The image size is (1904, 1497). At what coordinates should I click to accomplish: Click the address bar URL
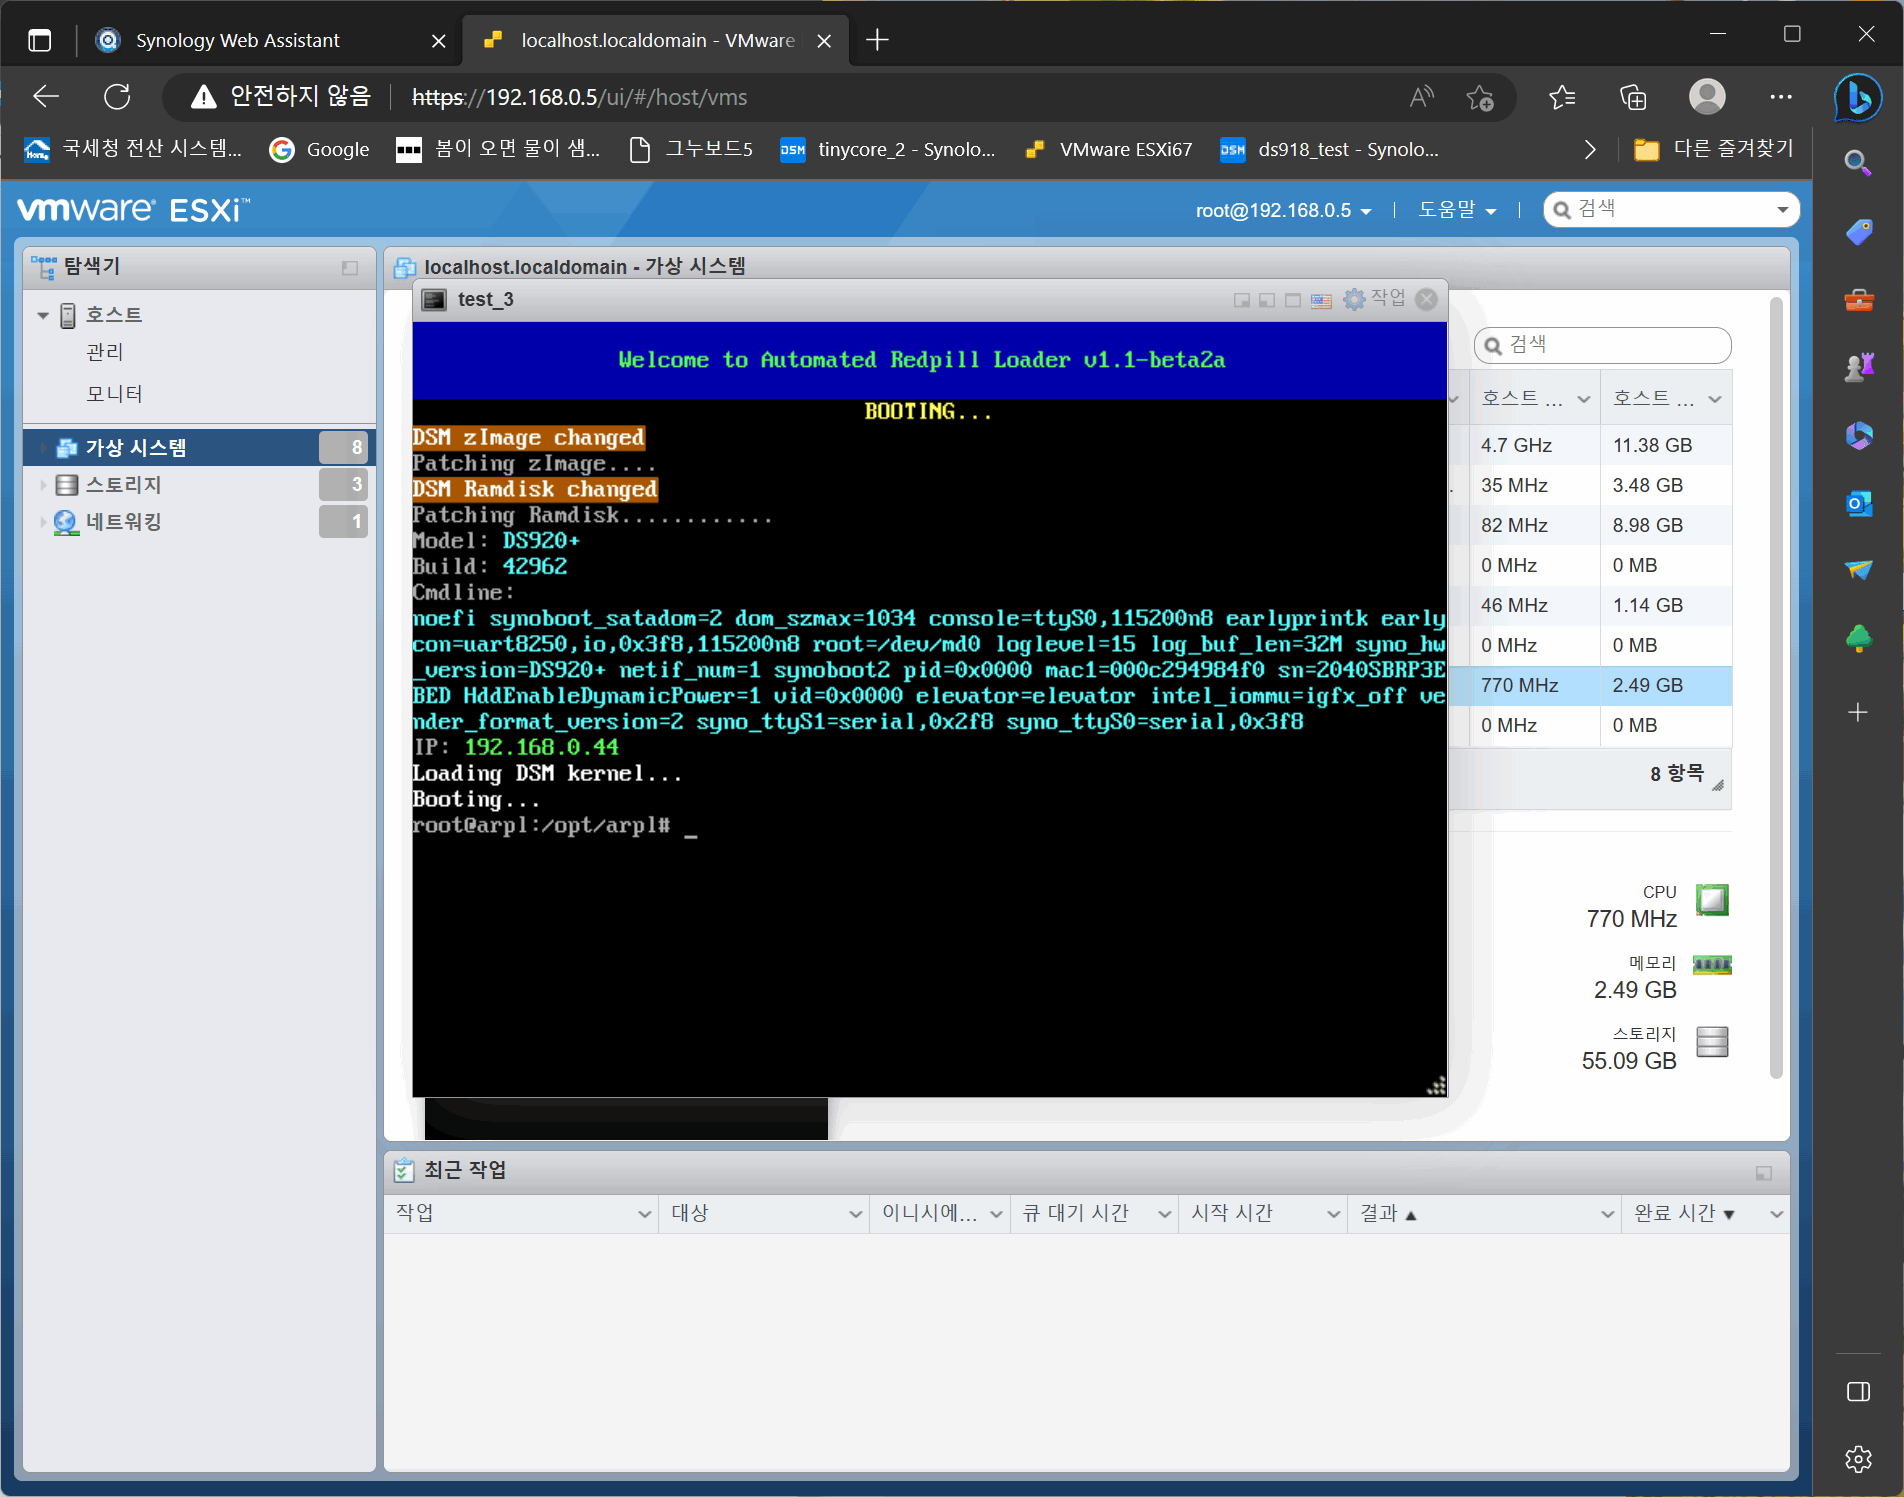tap(580, 97)
